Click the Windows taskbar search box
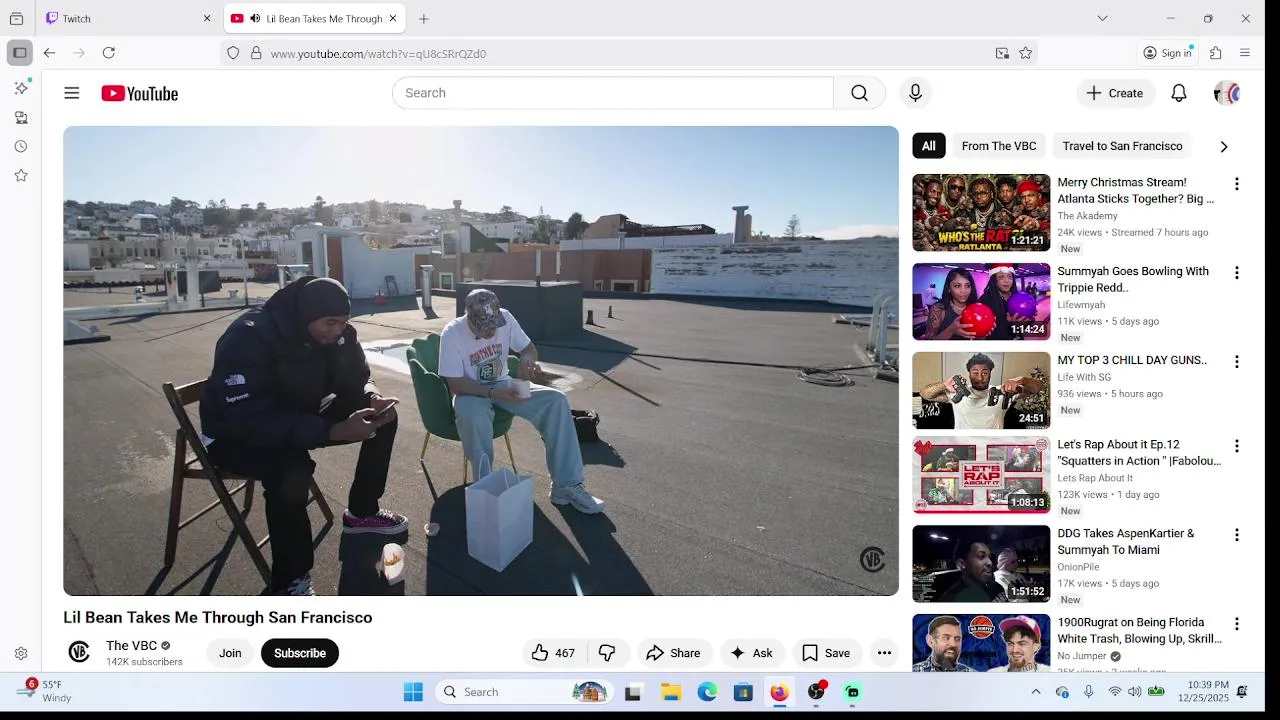The width and height of the screenshot is (1280, 720). click(523, 692)
